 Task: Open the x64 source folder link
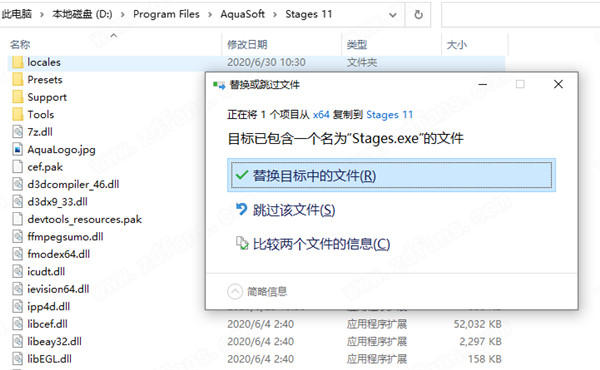coord(321,115)
